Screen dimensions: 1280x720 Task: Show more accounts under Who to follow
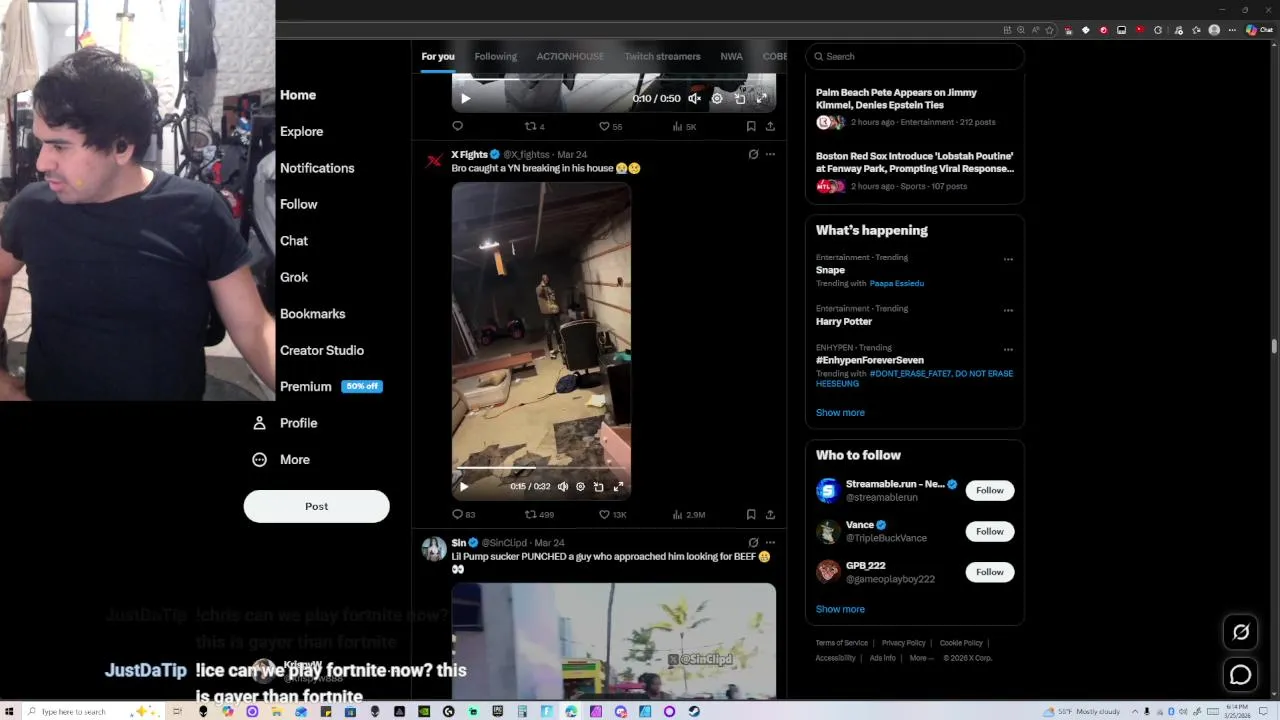click(840, 609)
